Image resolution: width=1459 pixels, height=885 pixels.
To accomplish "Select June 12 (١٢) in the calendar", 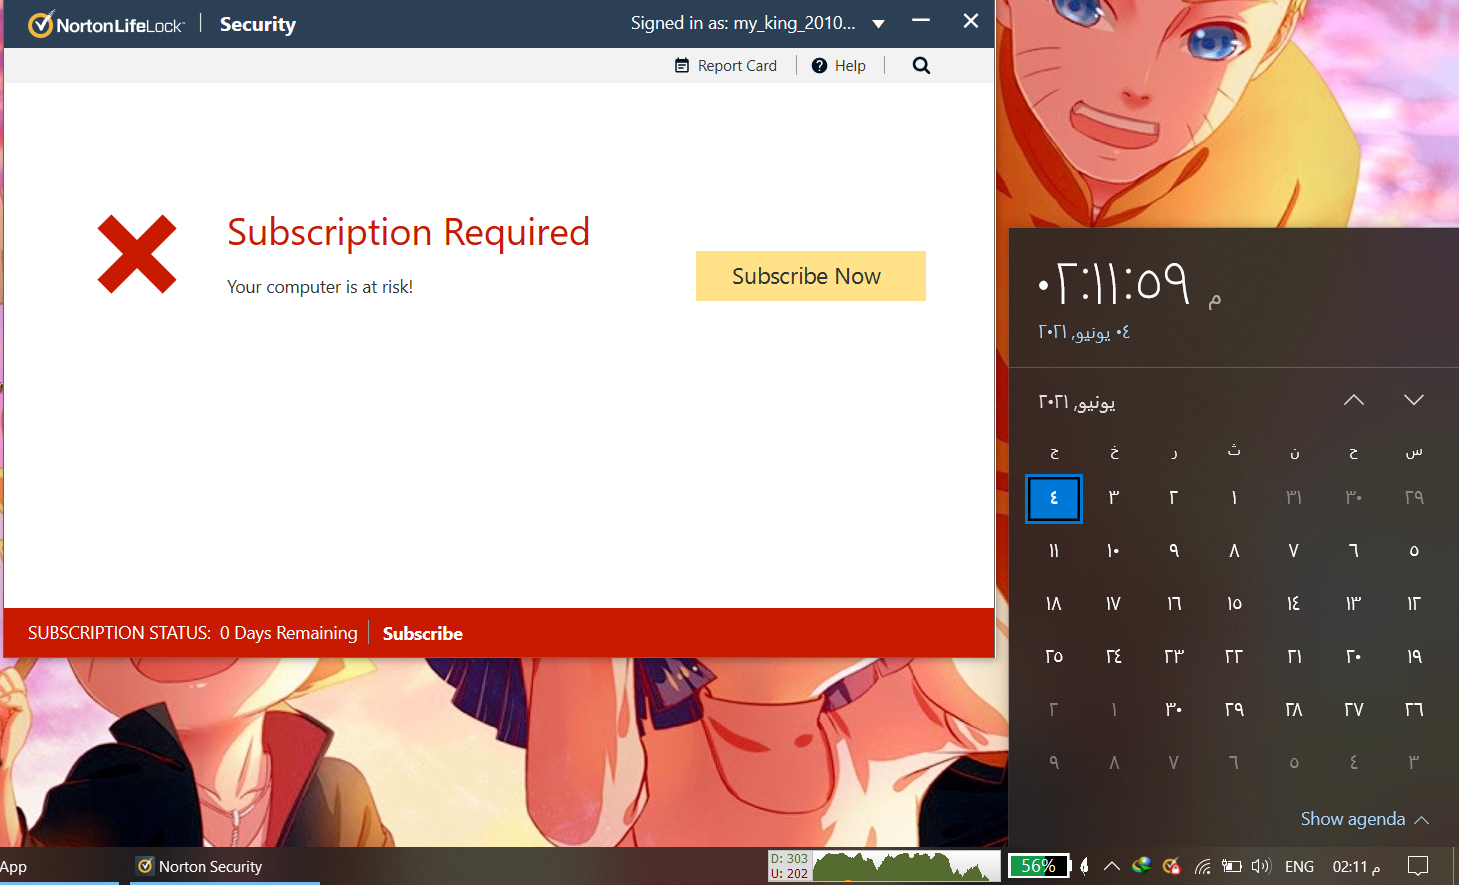I will pos(1414,604).
